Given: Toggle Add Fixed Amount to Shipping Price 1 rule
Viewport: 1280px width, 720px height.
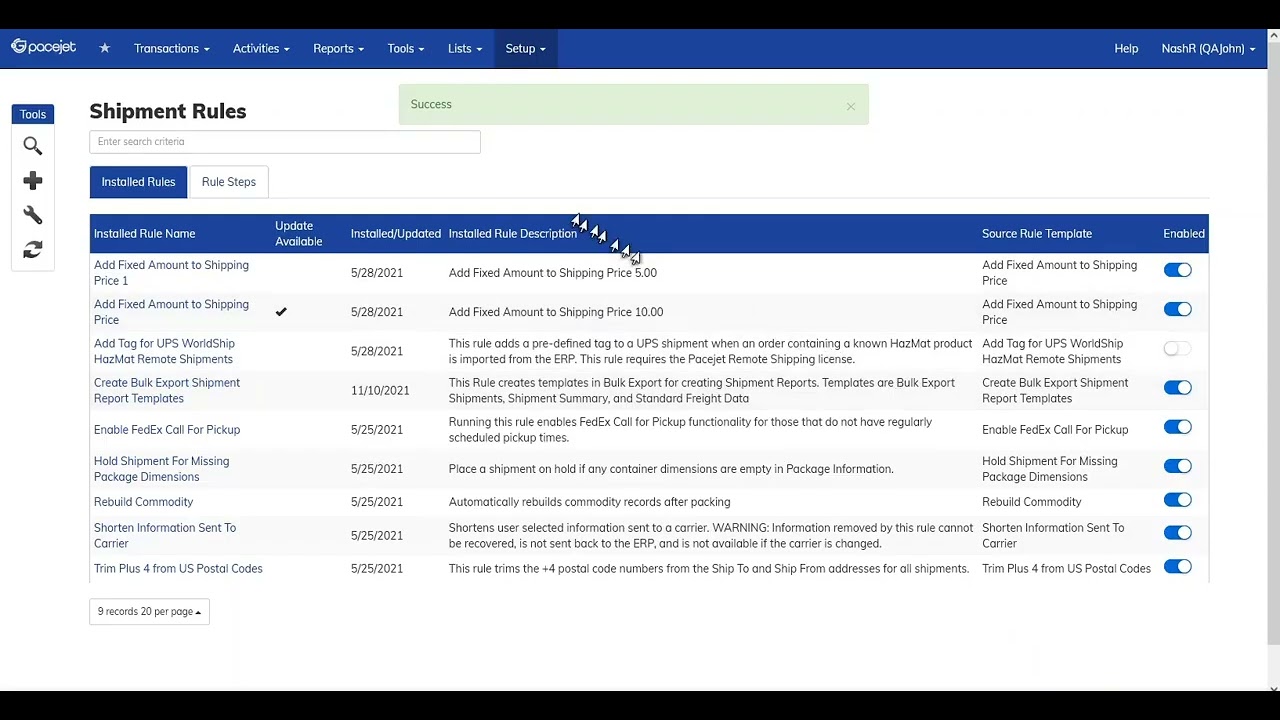Looking at the screenshot, I should point(1177,270).
